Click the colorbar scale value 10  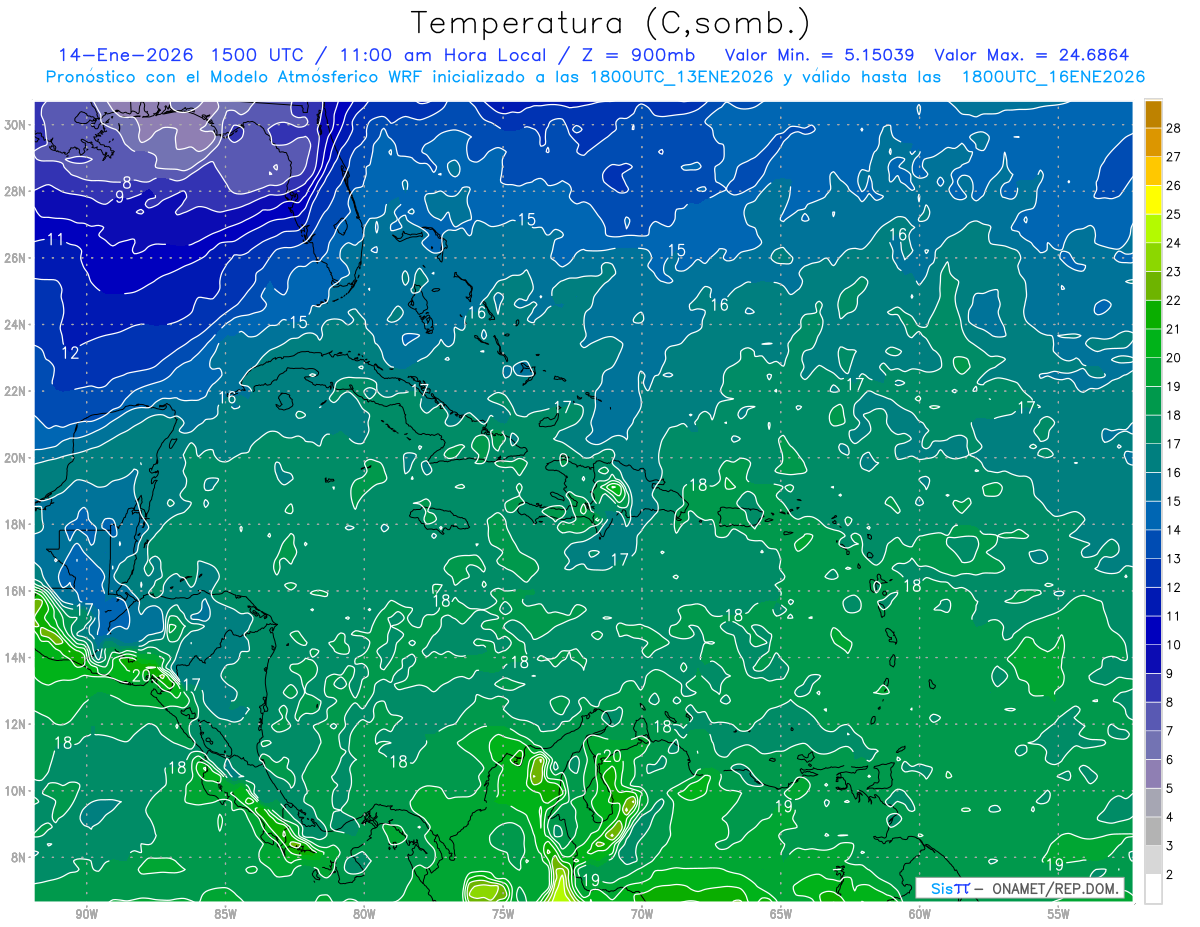pos(1174,645)
